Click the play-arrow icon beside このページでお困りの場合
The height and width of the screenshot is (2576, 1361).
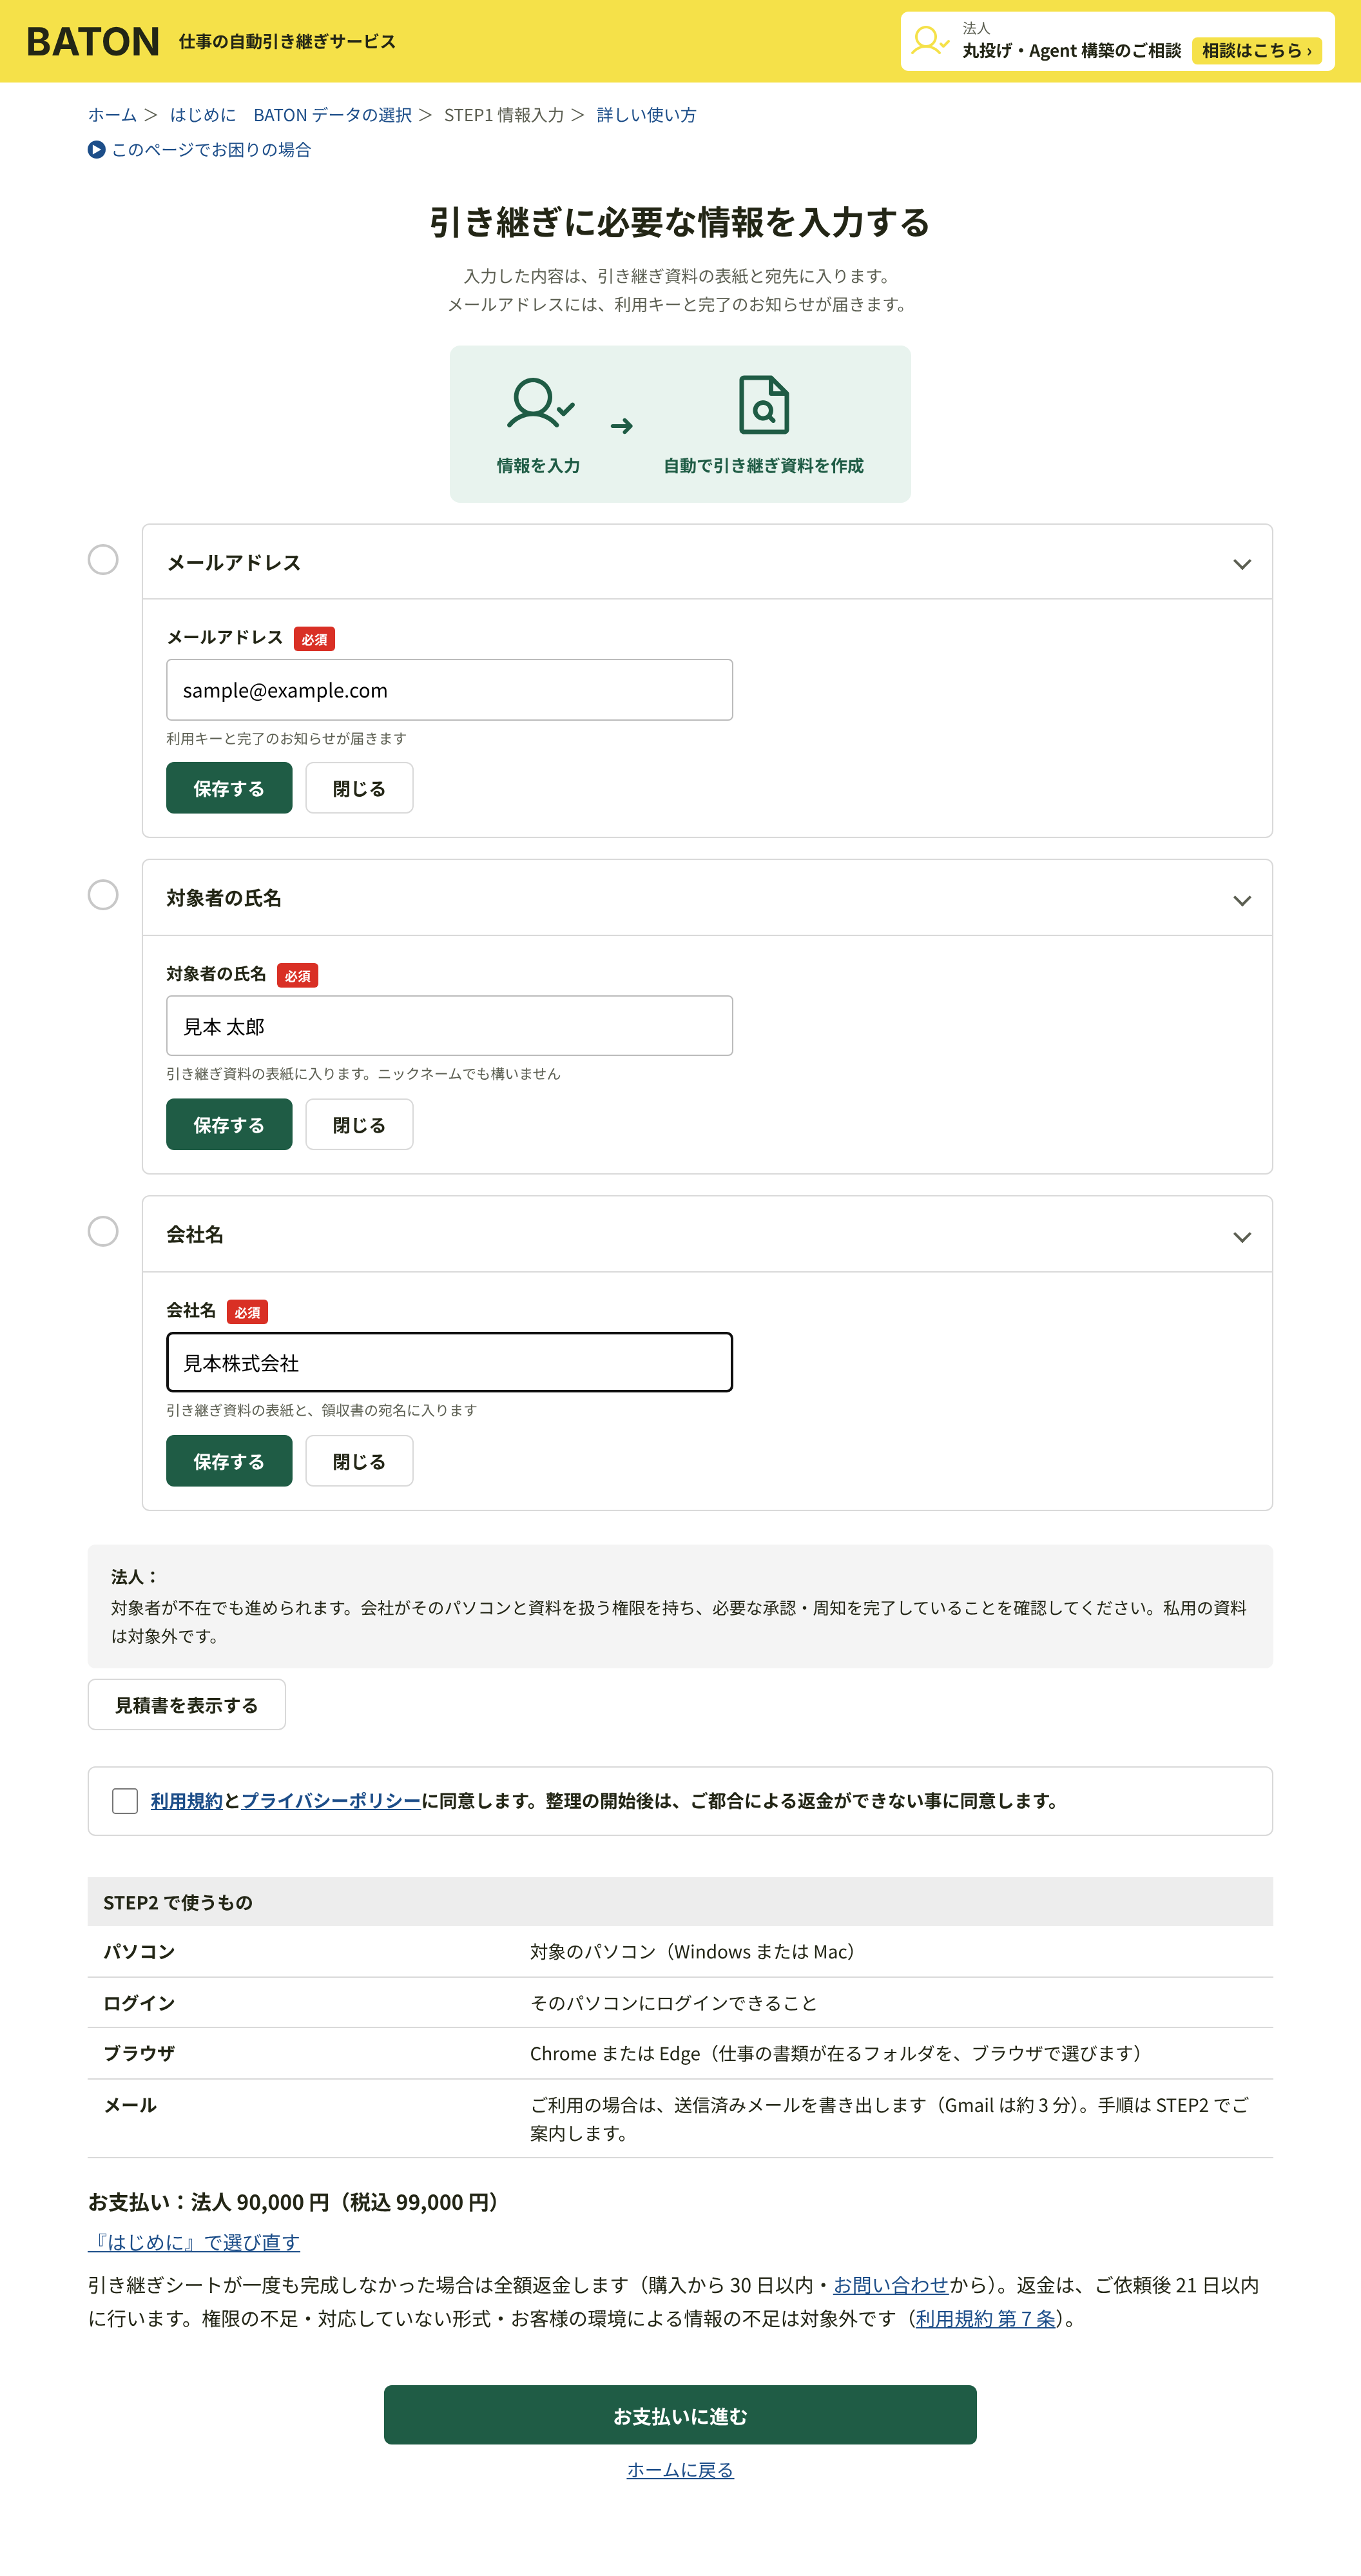click(x=96, y=150)
